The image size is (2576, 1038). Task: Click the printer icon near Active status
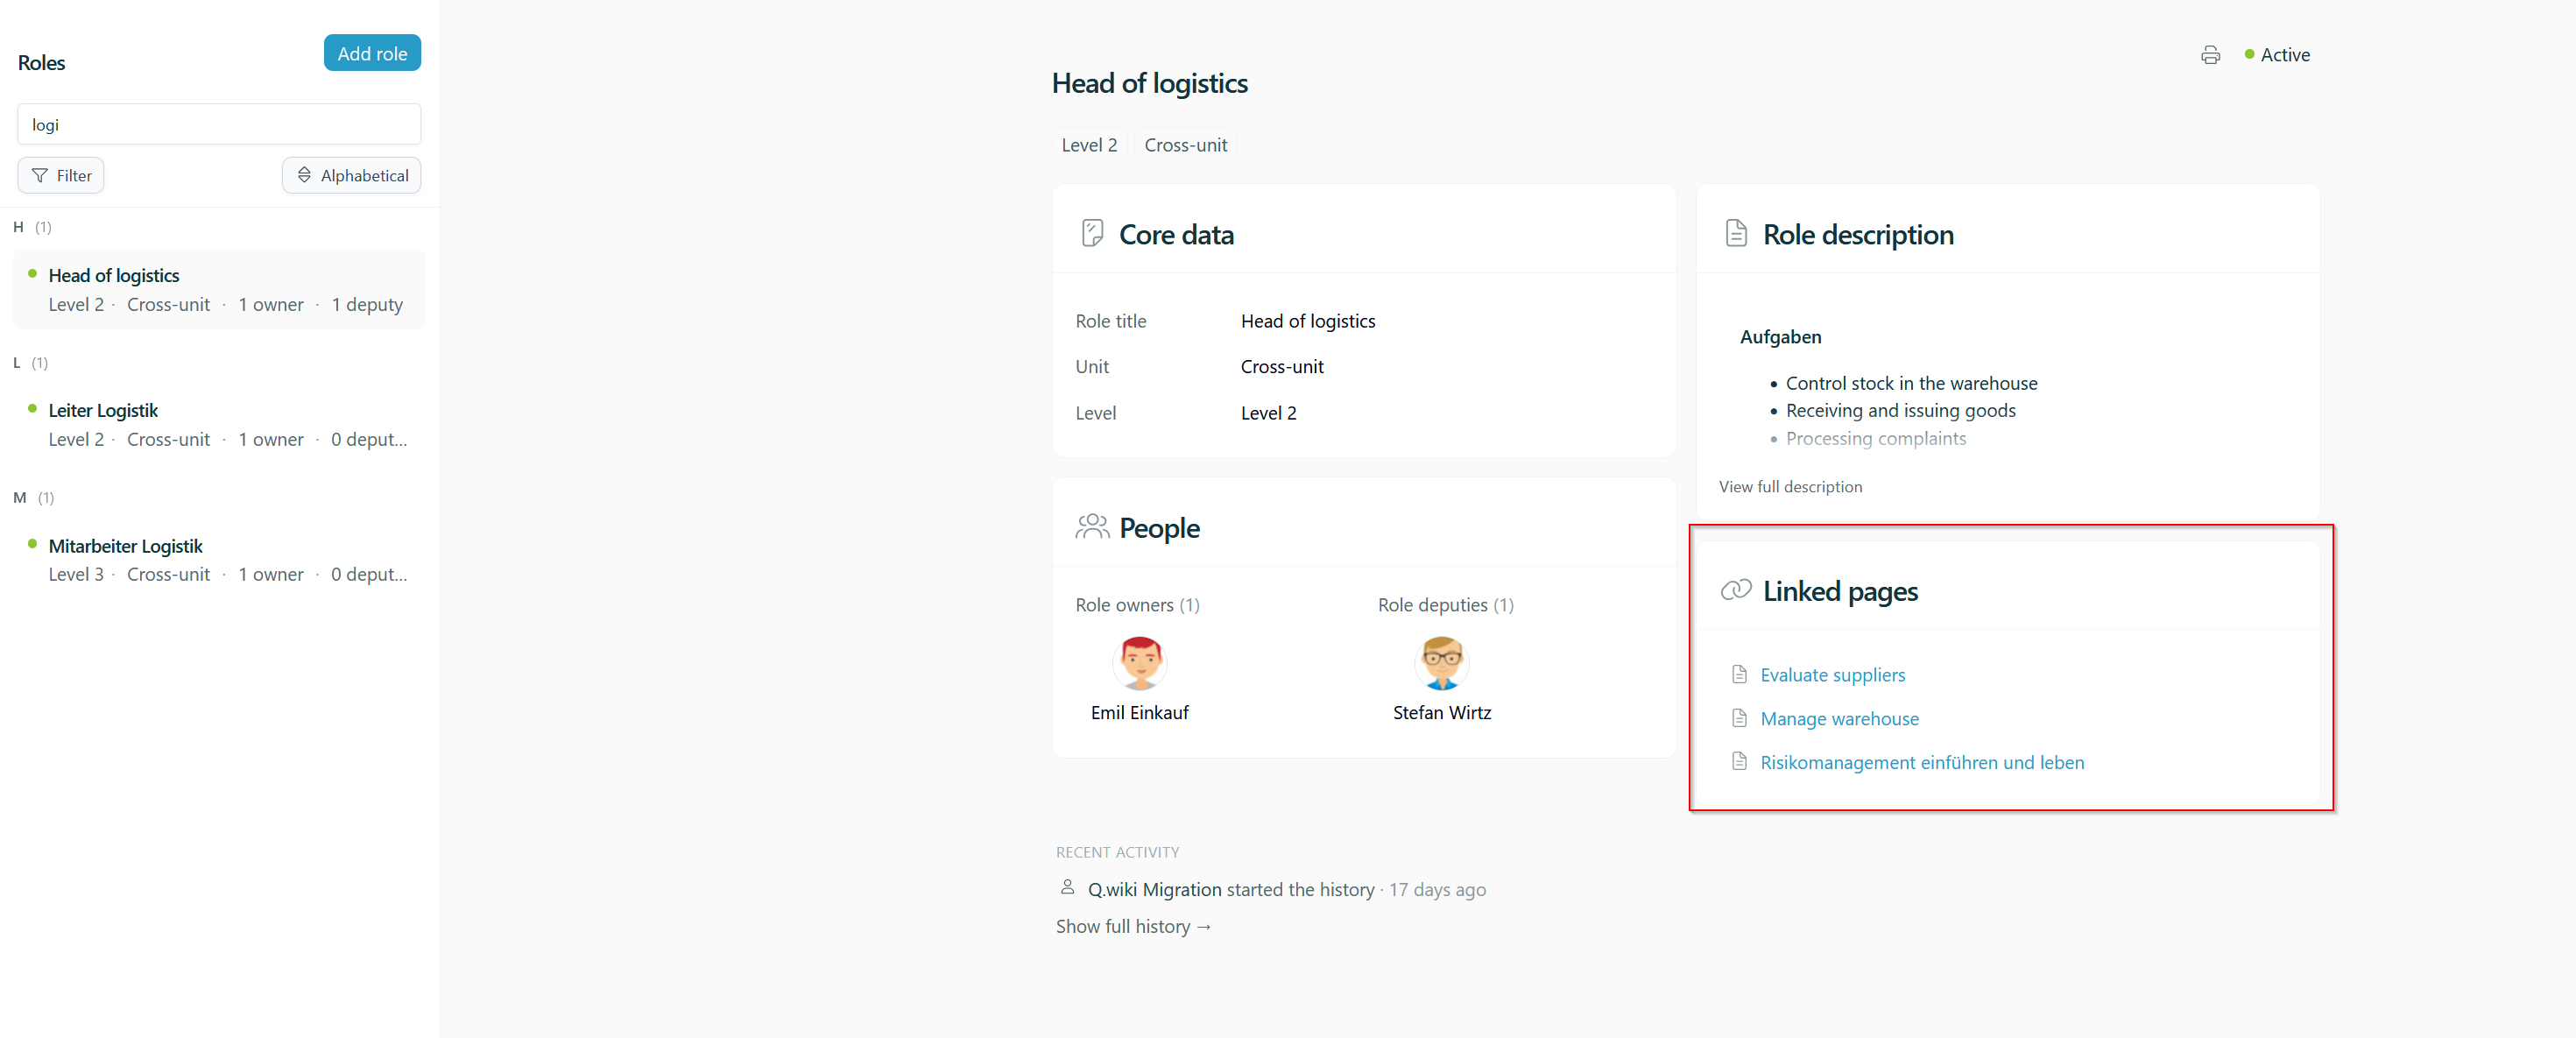click(x=2210, y=55)
